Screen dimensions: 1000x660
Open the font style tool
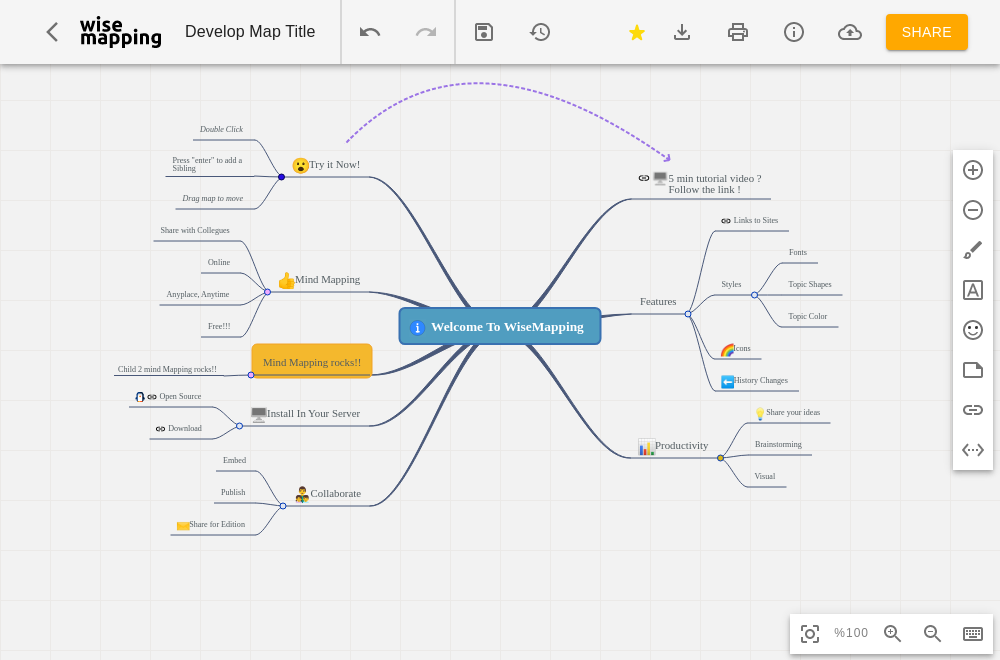[973, 290]
